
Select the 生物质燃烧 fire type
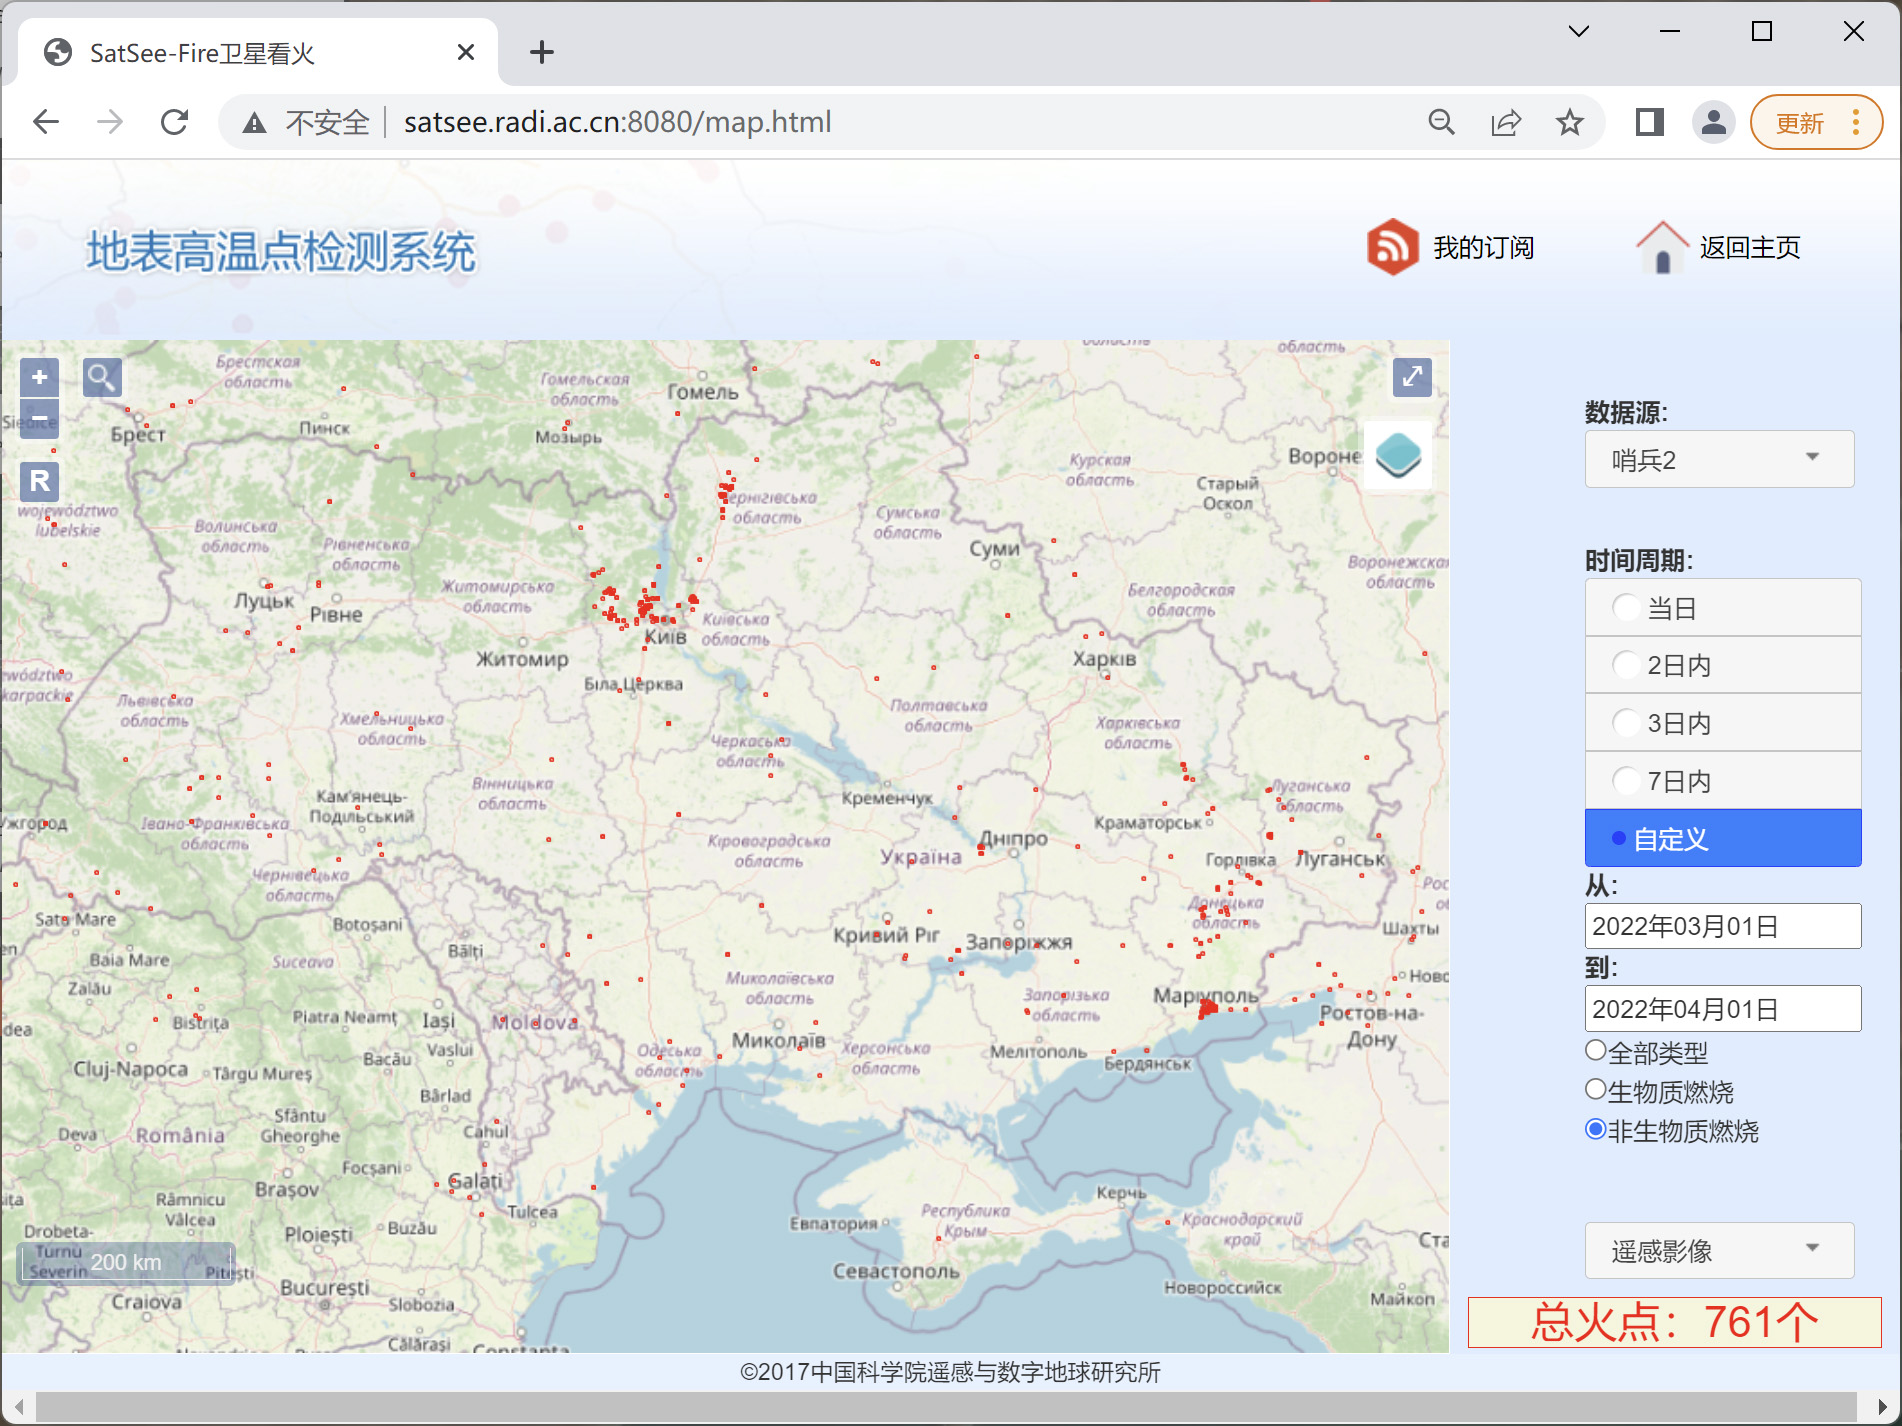[x=1596, y=1090]
